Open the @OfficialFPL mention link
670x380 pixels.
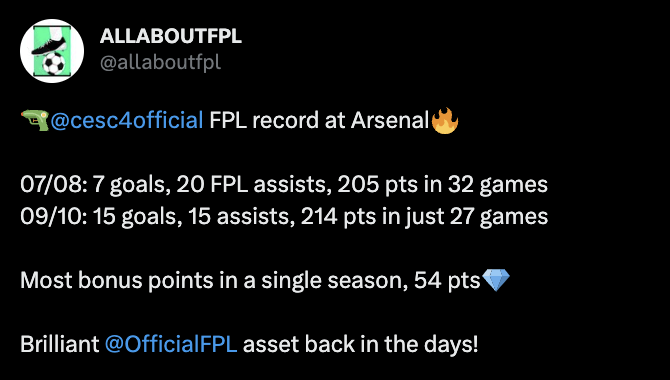pyautogui.click(x=171, y=345)
